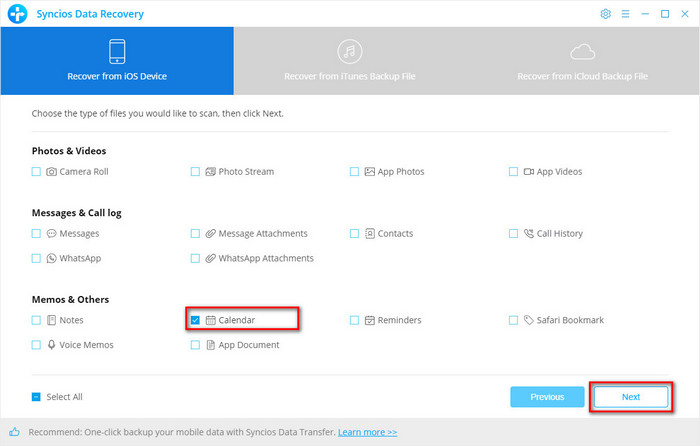Screen dimensions: 700x446
Task: Select the App Videos checkbox
Action: pyautogui.click(x=513, y=172)
